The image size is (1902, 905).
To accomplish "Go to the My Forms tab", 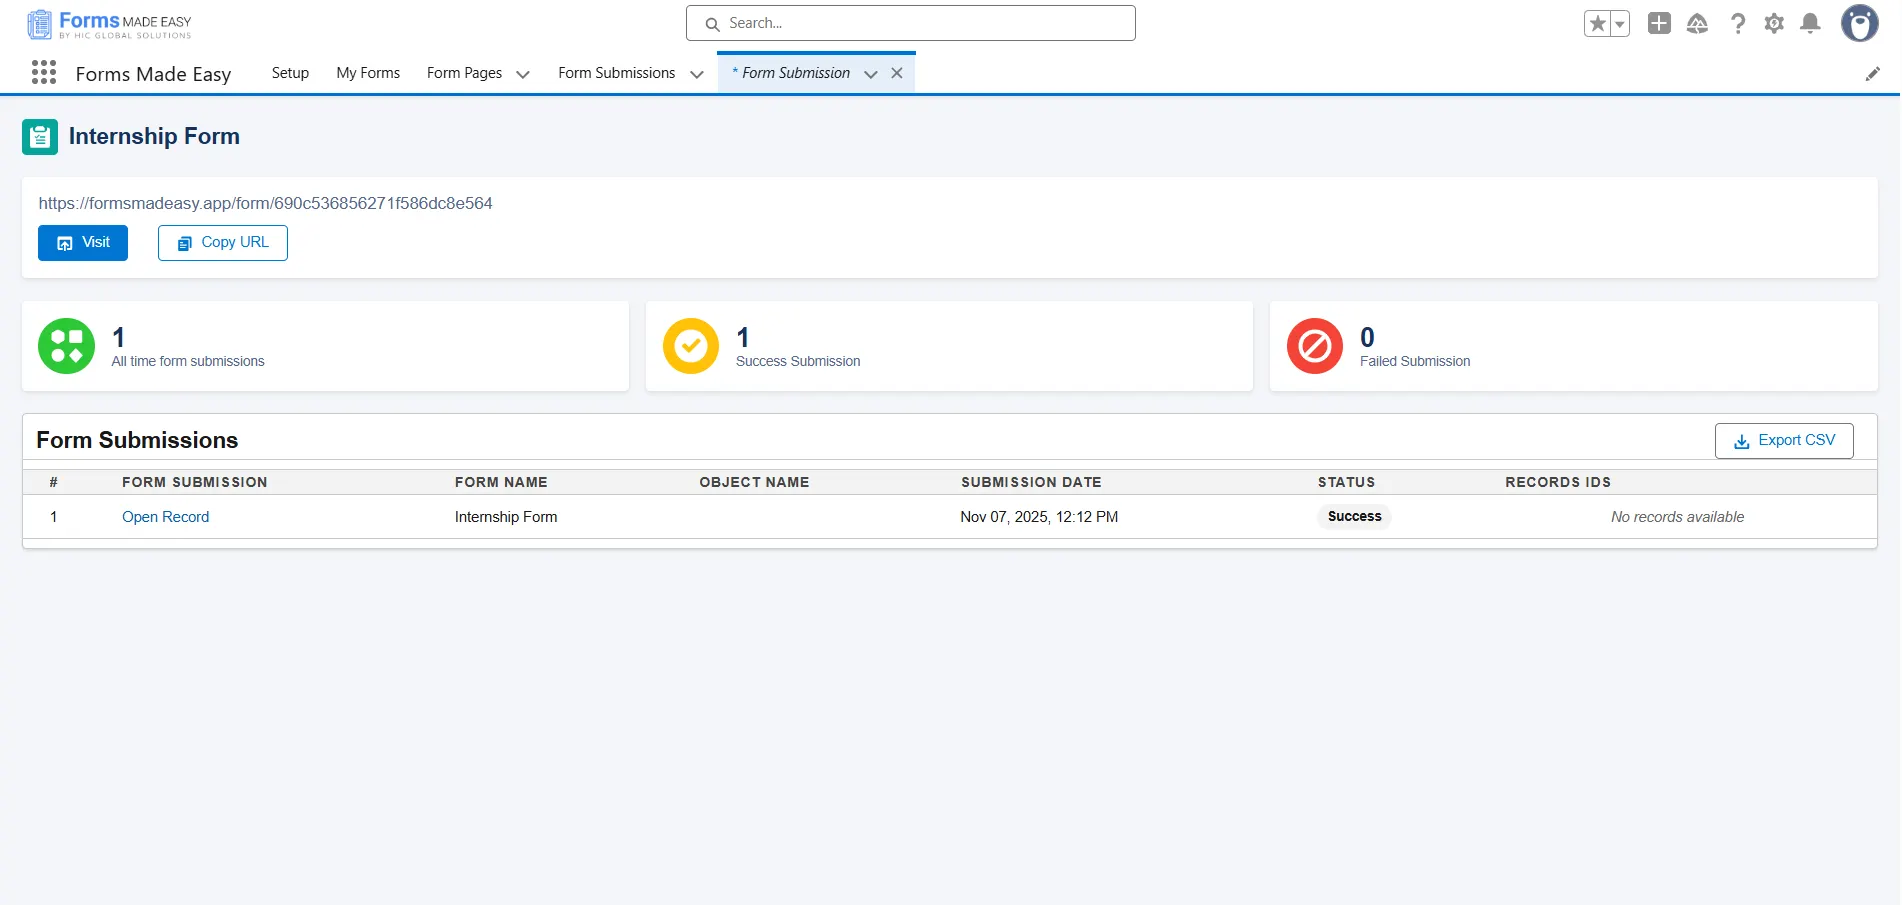I will [x=368, y=73].
